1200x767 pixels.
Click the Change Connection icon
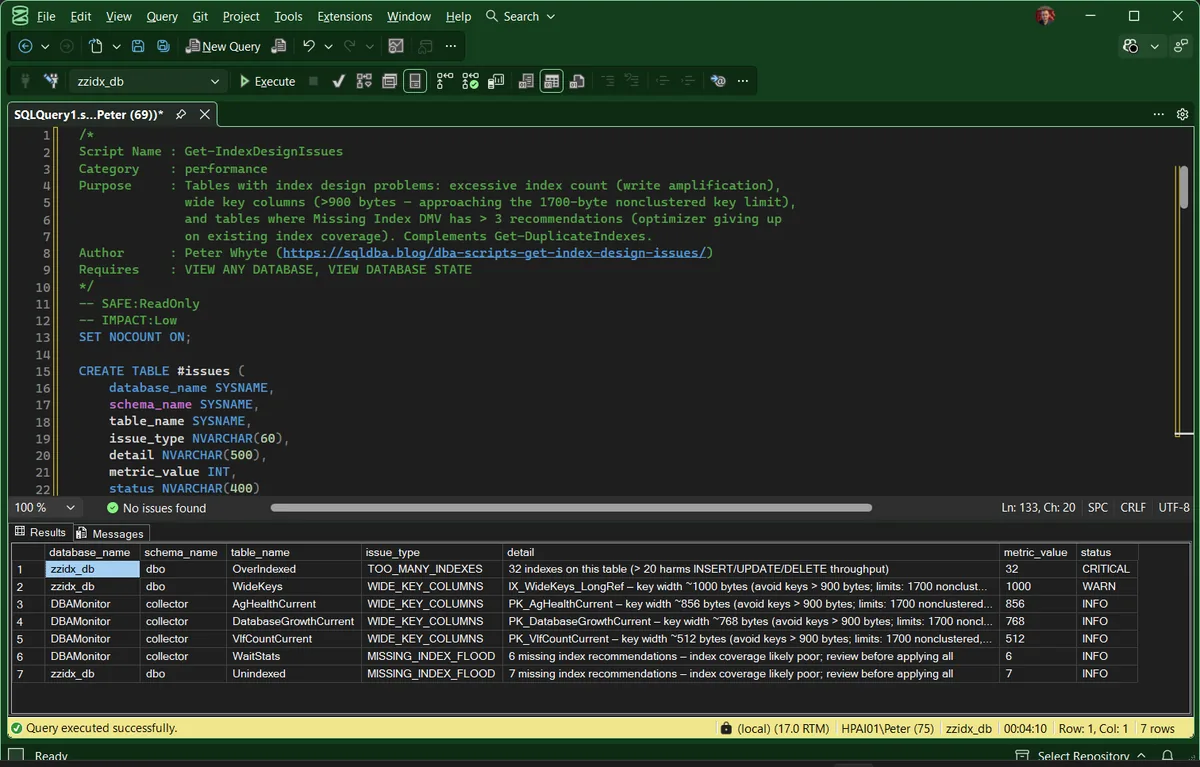tap(52, 81)
